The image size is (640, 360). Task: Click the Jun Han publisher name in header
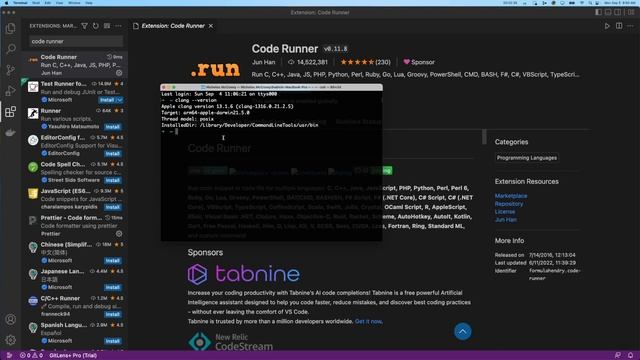pyautogui.click(x=263, y=62)
